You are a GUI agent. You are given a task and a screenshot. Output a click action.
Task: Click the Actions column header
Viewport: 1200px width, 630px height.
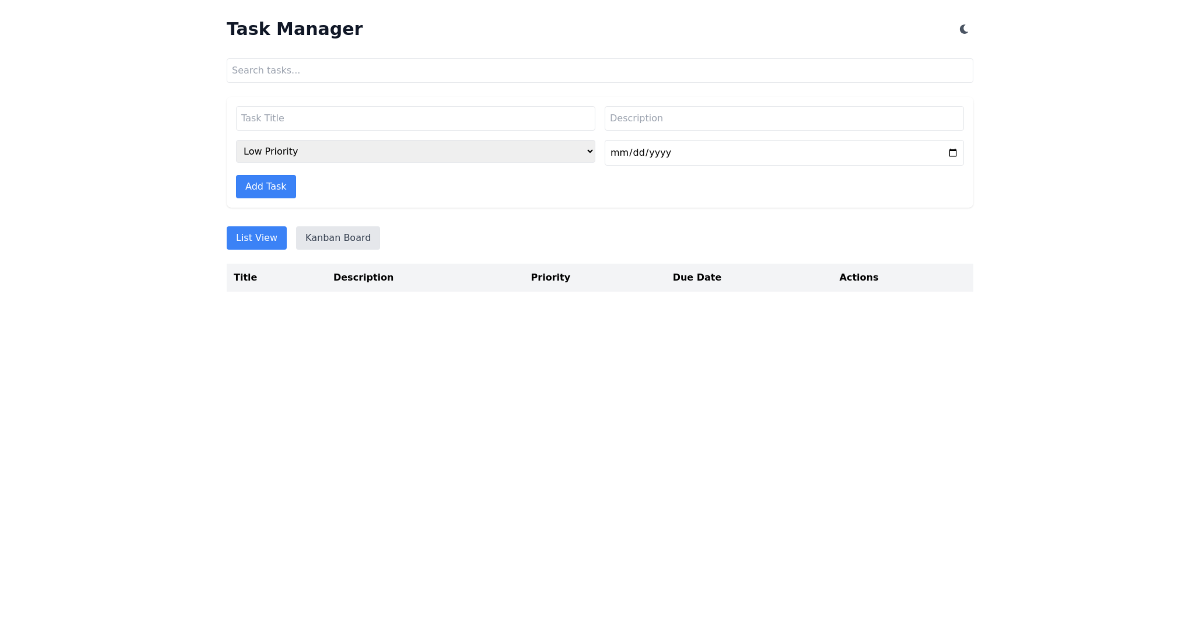pos(858,277)
